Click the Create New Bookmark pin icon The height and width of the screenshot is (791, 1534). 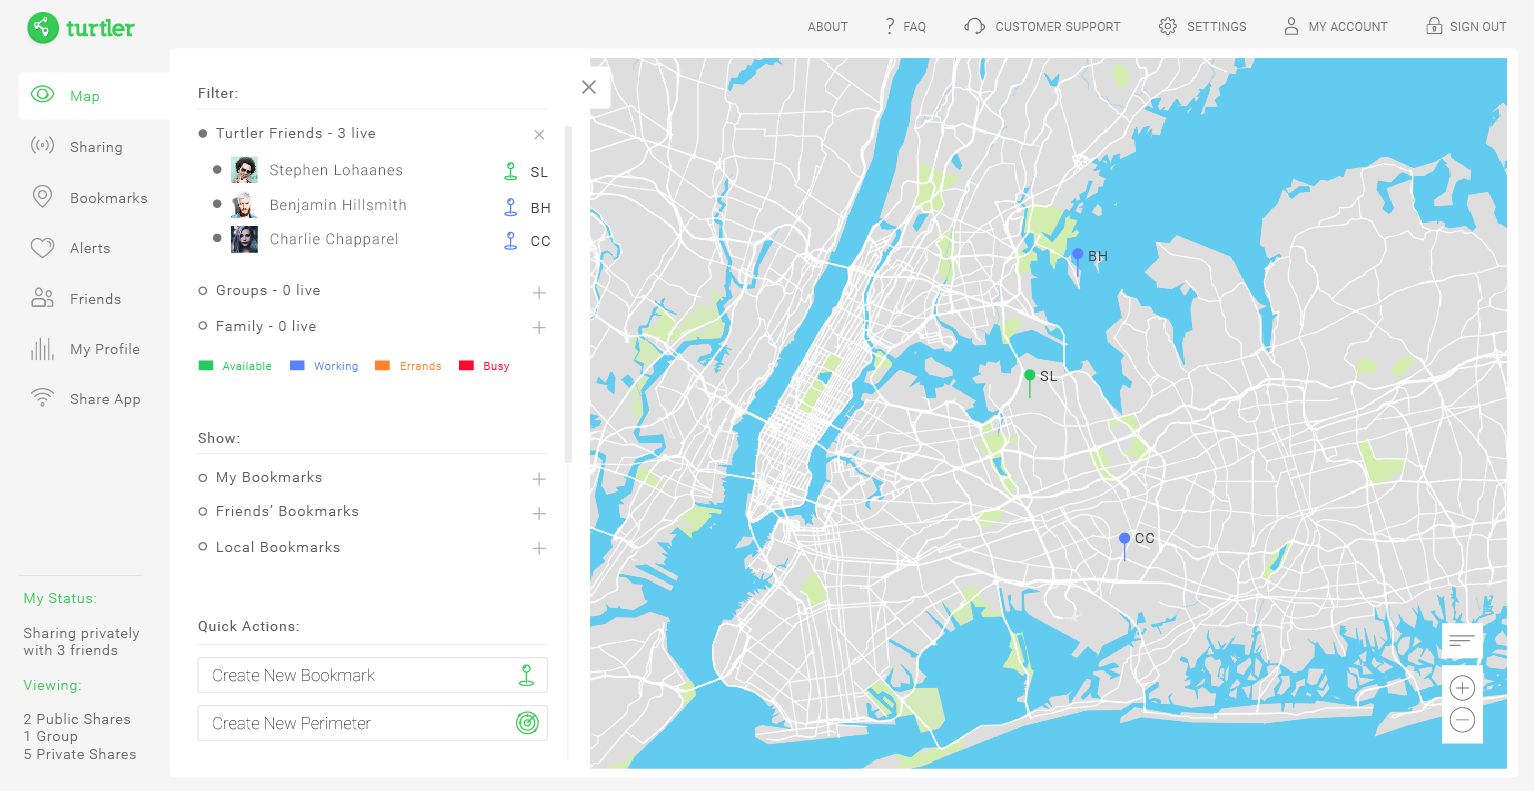527,675
